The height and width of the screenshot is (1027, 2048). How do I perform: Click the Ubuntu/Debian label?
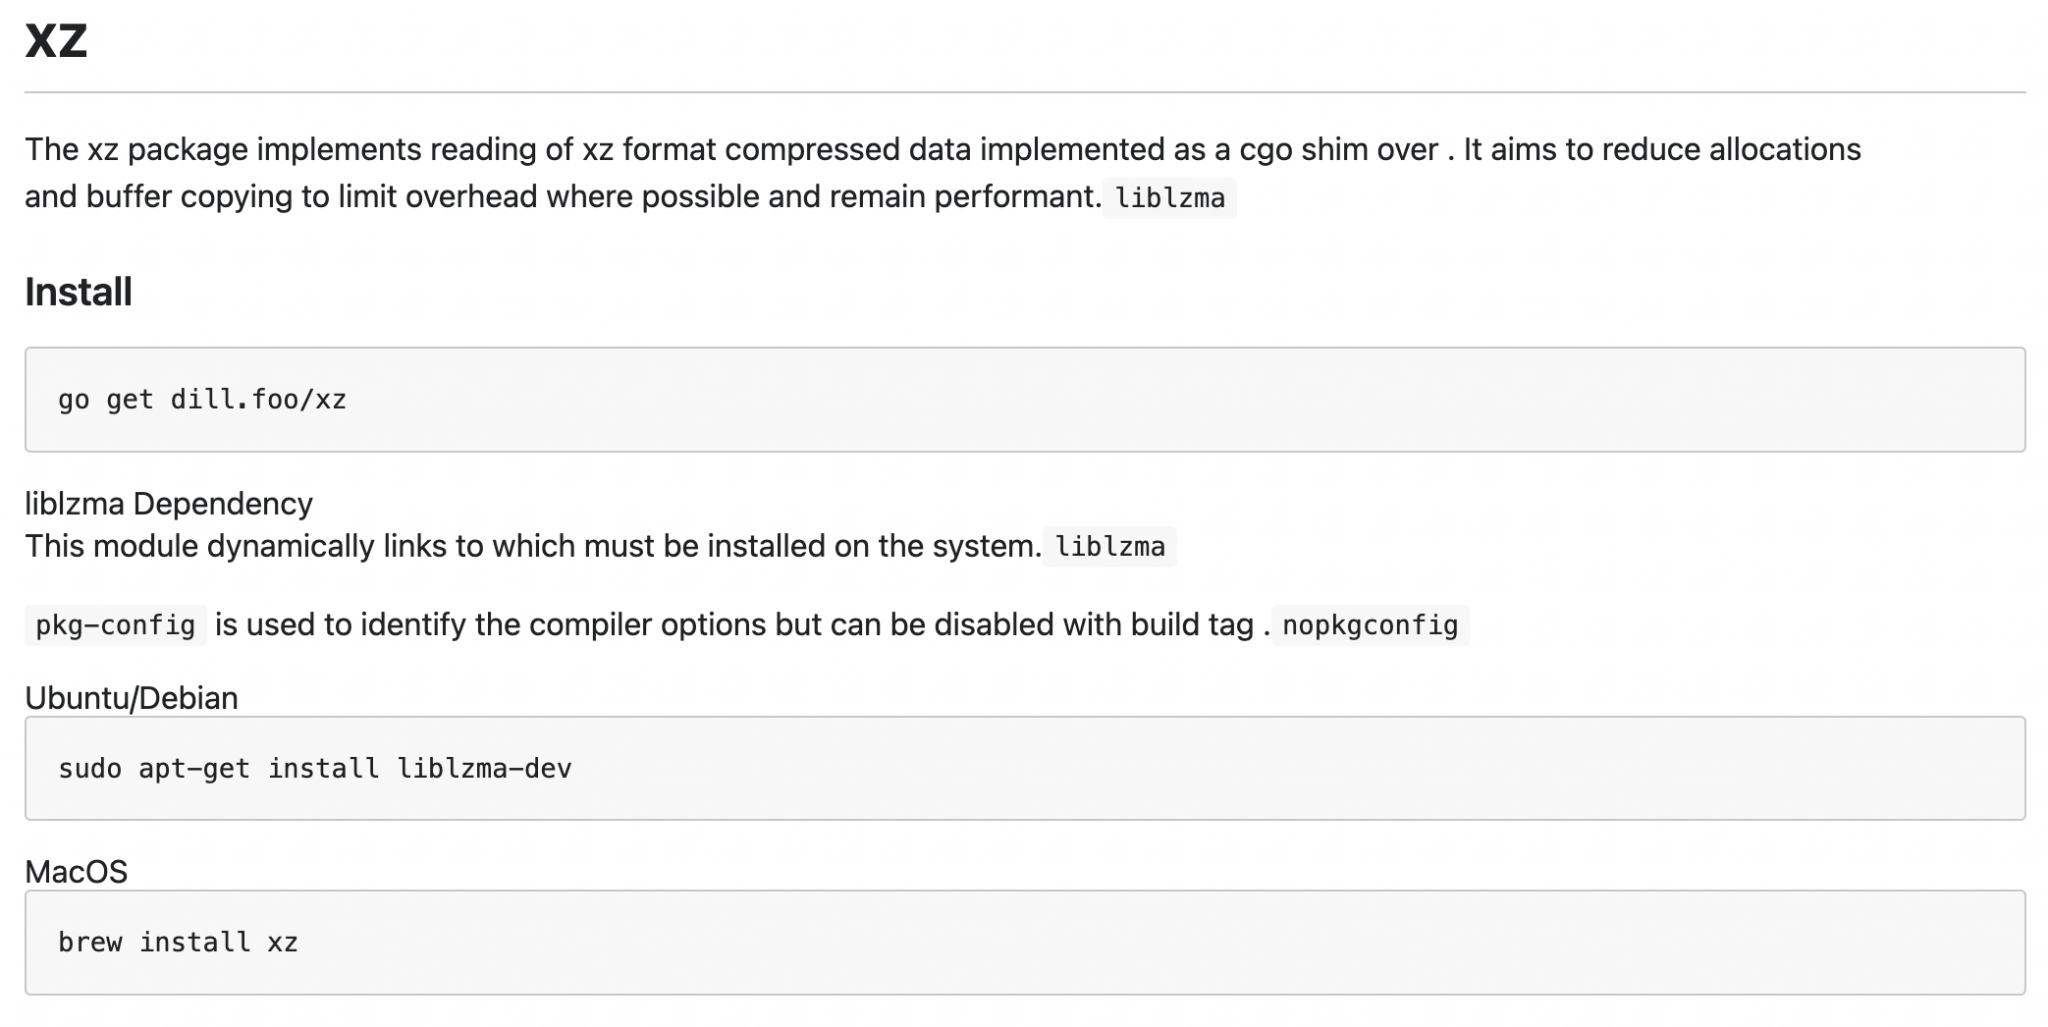[x=131, y=697]
